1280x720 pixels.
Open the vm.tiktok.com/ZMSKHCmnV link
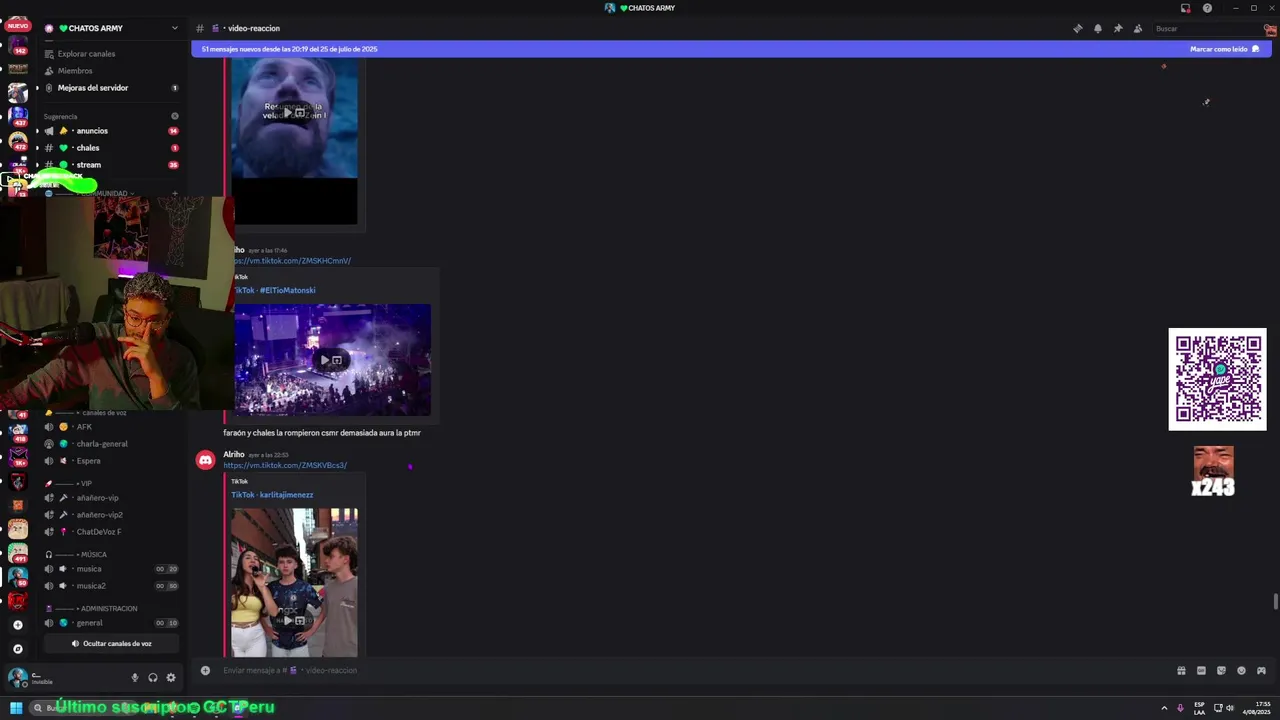click(x=292, y=261)
